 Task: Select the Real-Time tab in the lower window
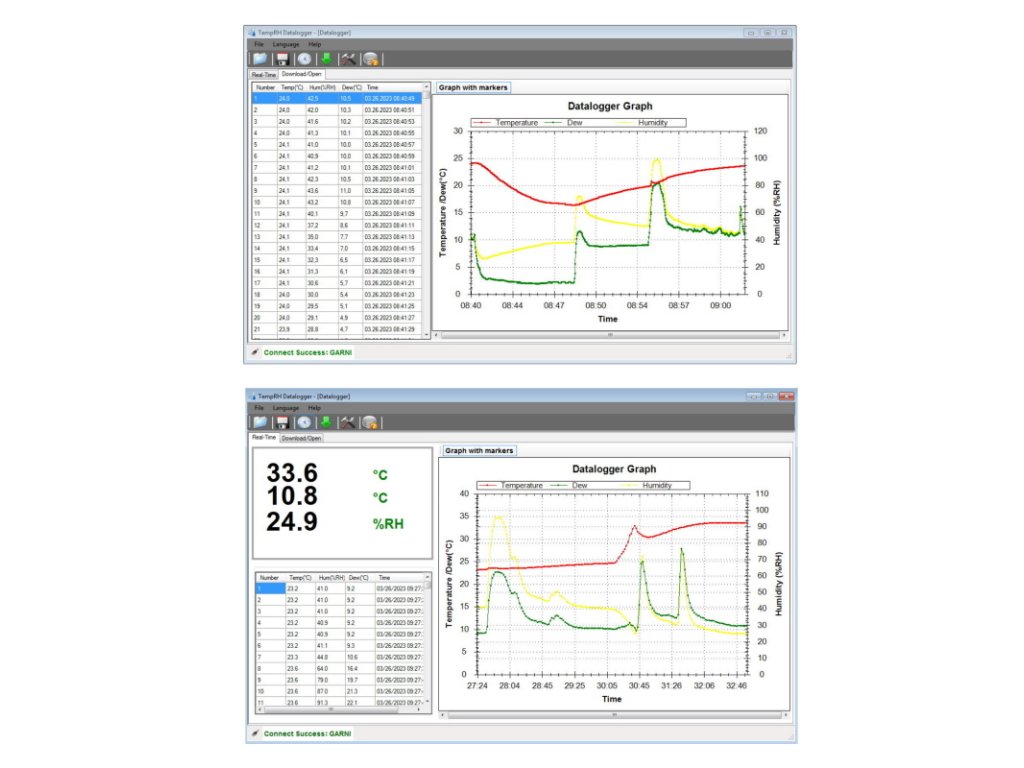tap(264, 437)
